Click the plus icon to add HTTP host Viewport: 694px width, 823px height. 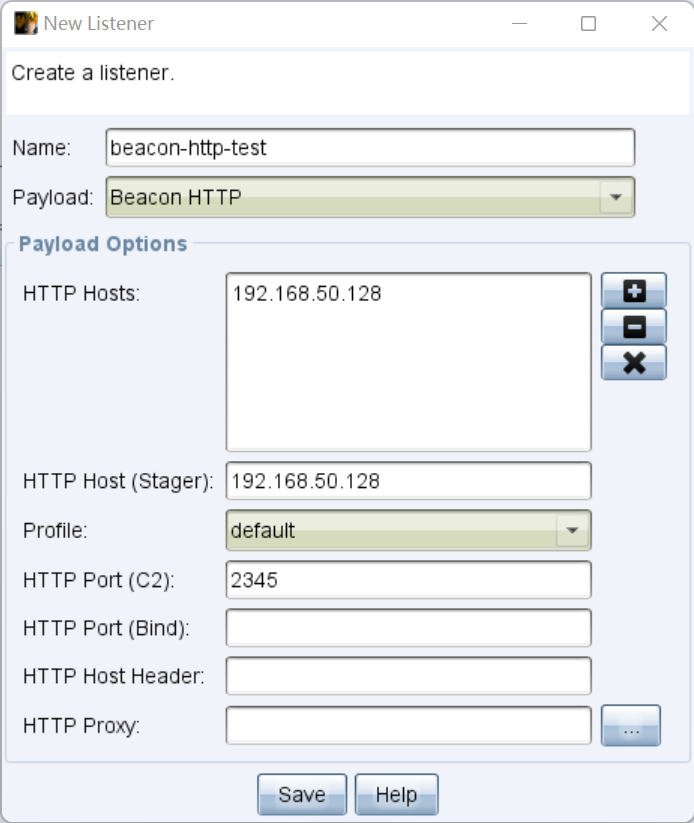pyautogui.click(x=633, y=291)
